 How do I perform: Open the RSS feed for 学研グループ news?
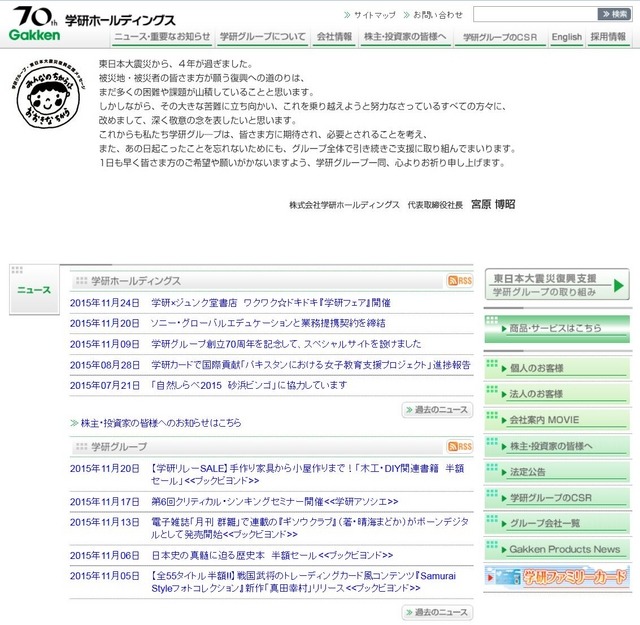pyautogui.click(x=460, y=446)
